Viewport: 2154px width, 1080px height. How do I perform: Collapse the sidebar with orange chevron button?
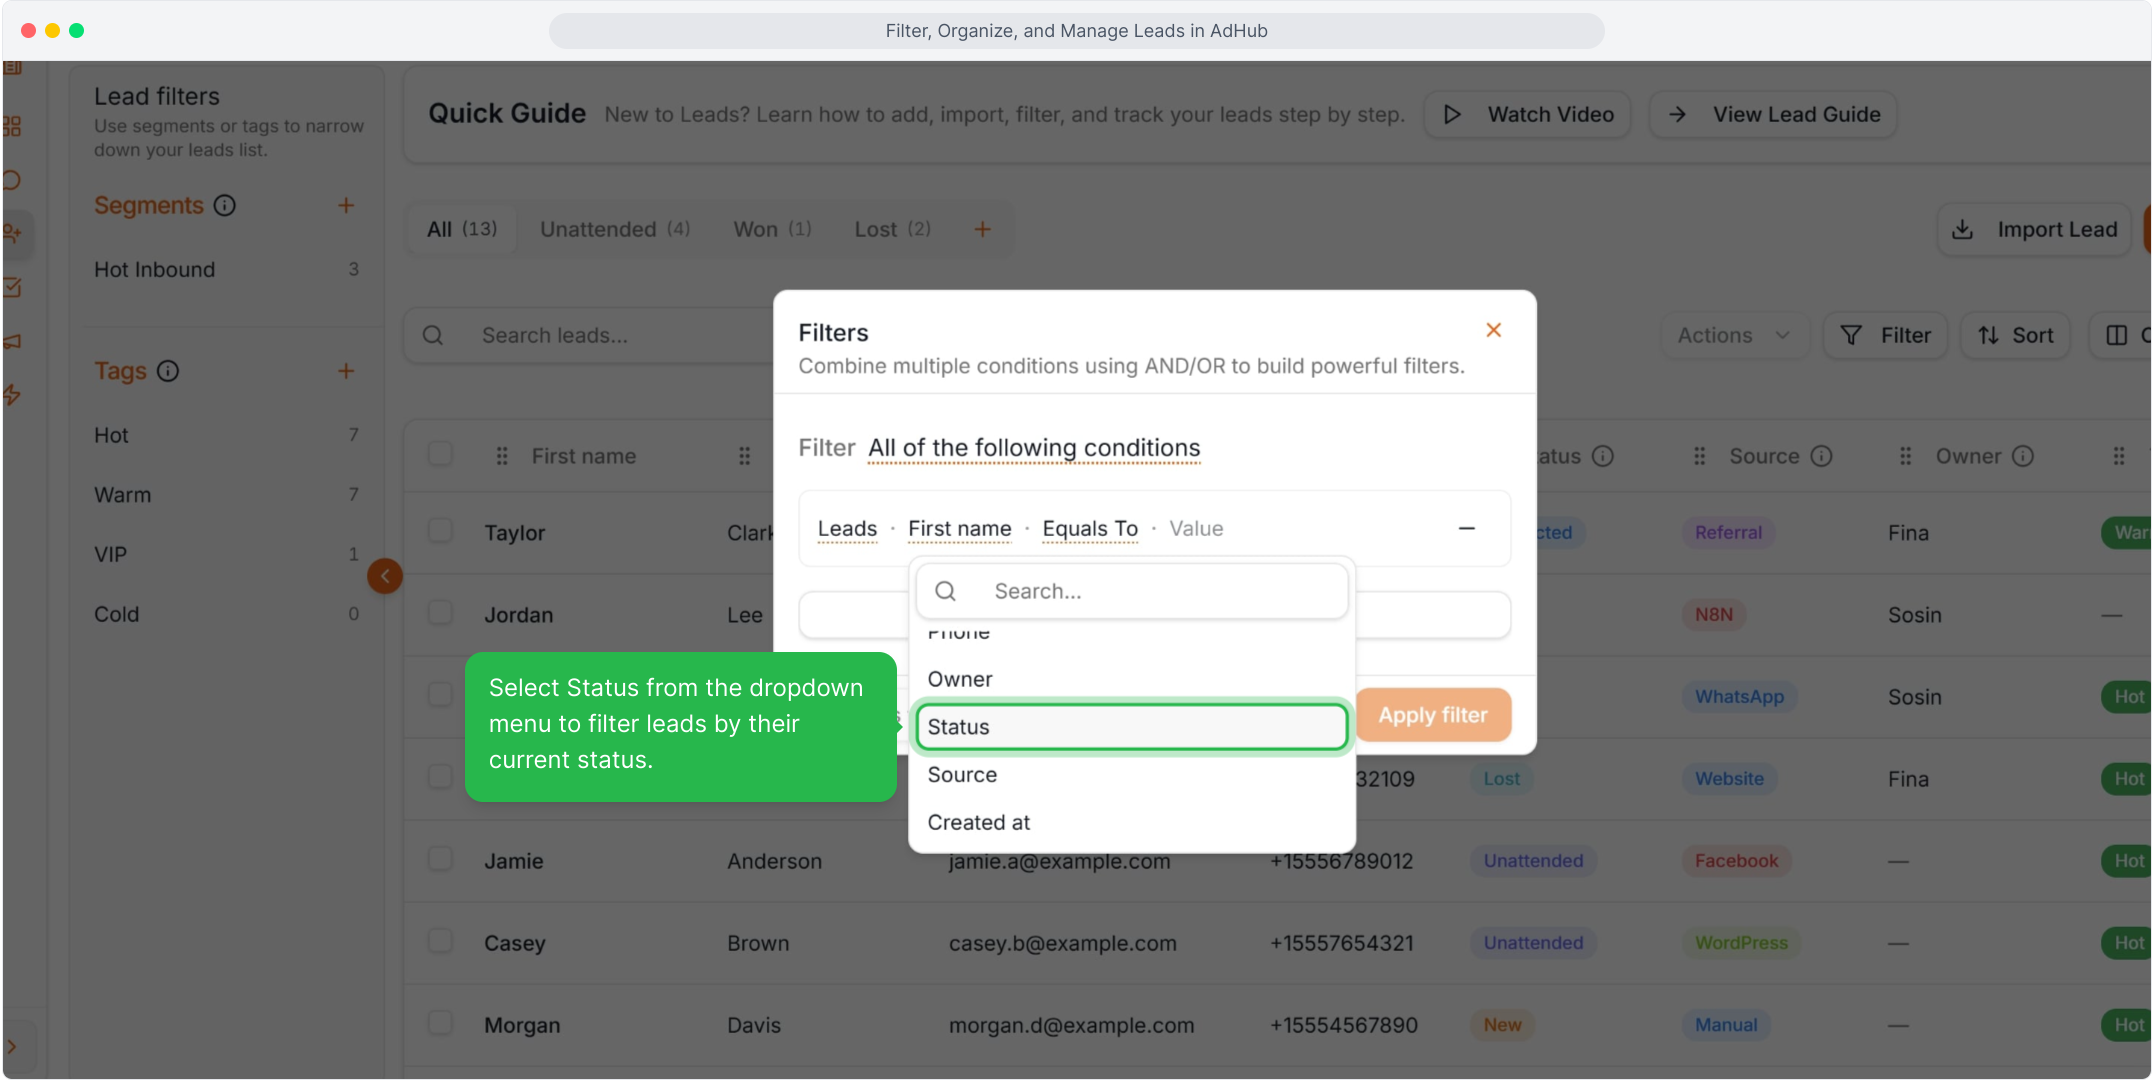(385, 576)
